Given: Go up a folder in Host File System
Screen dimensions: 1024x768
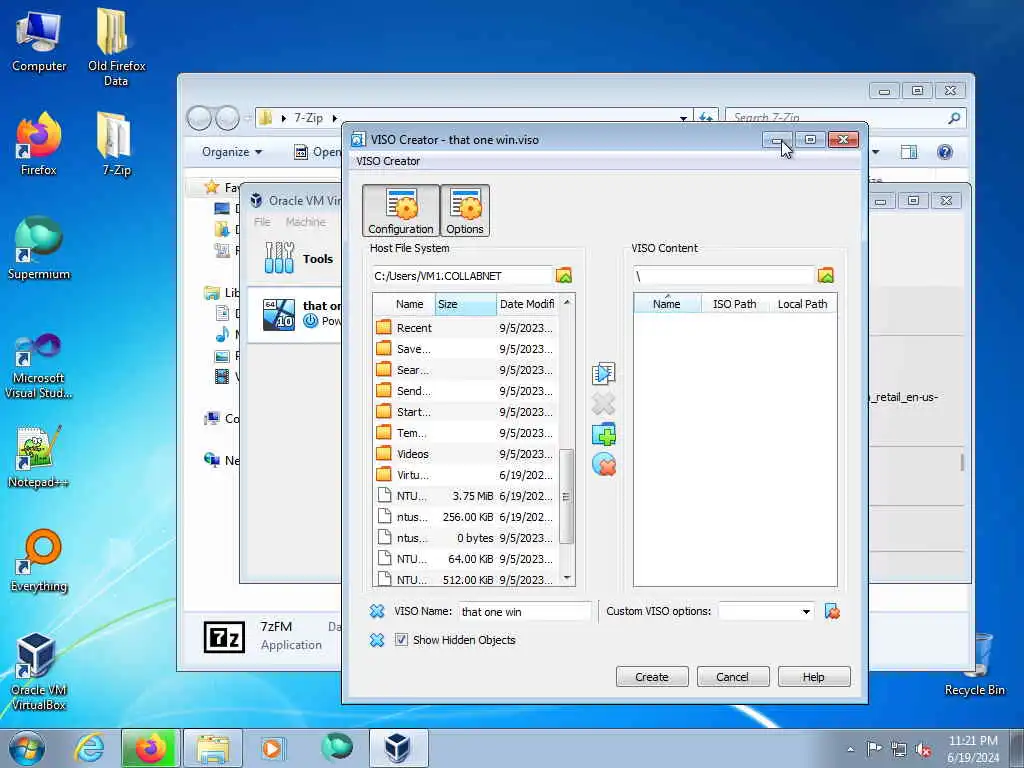Looking at the screenshot, I should [x=564, y=276].
